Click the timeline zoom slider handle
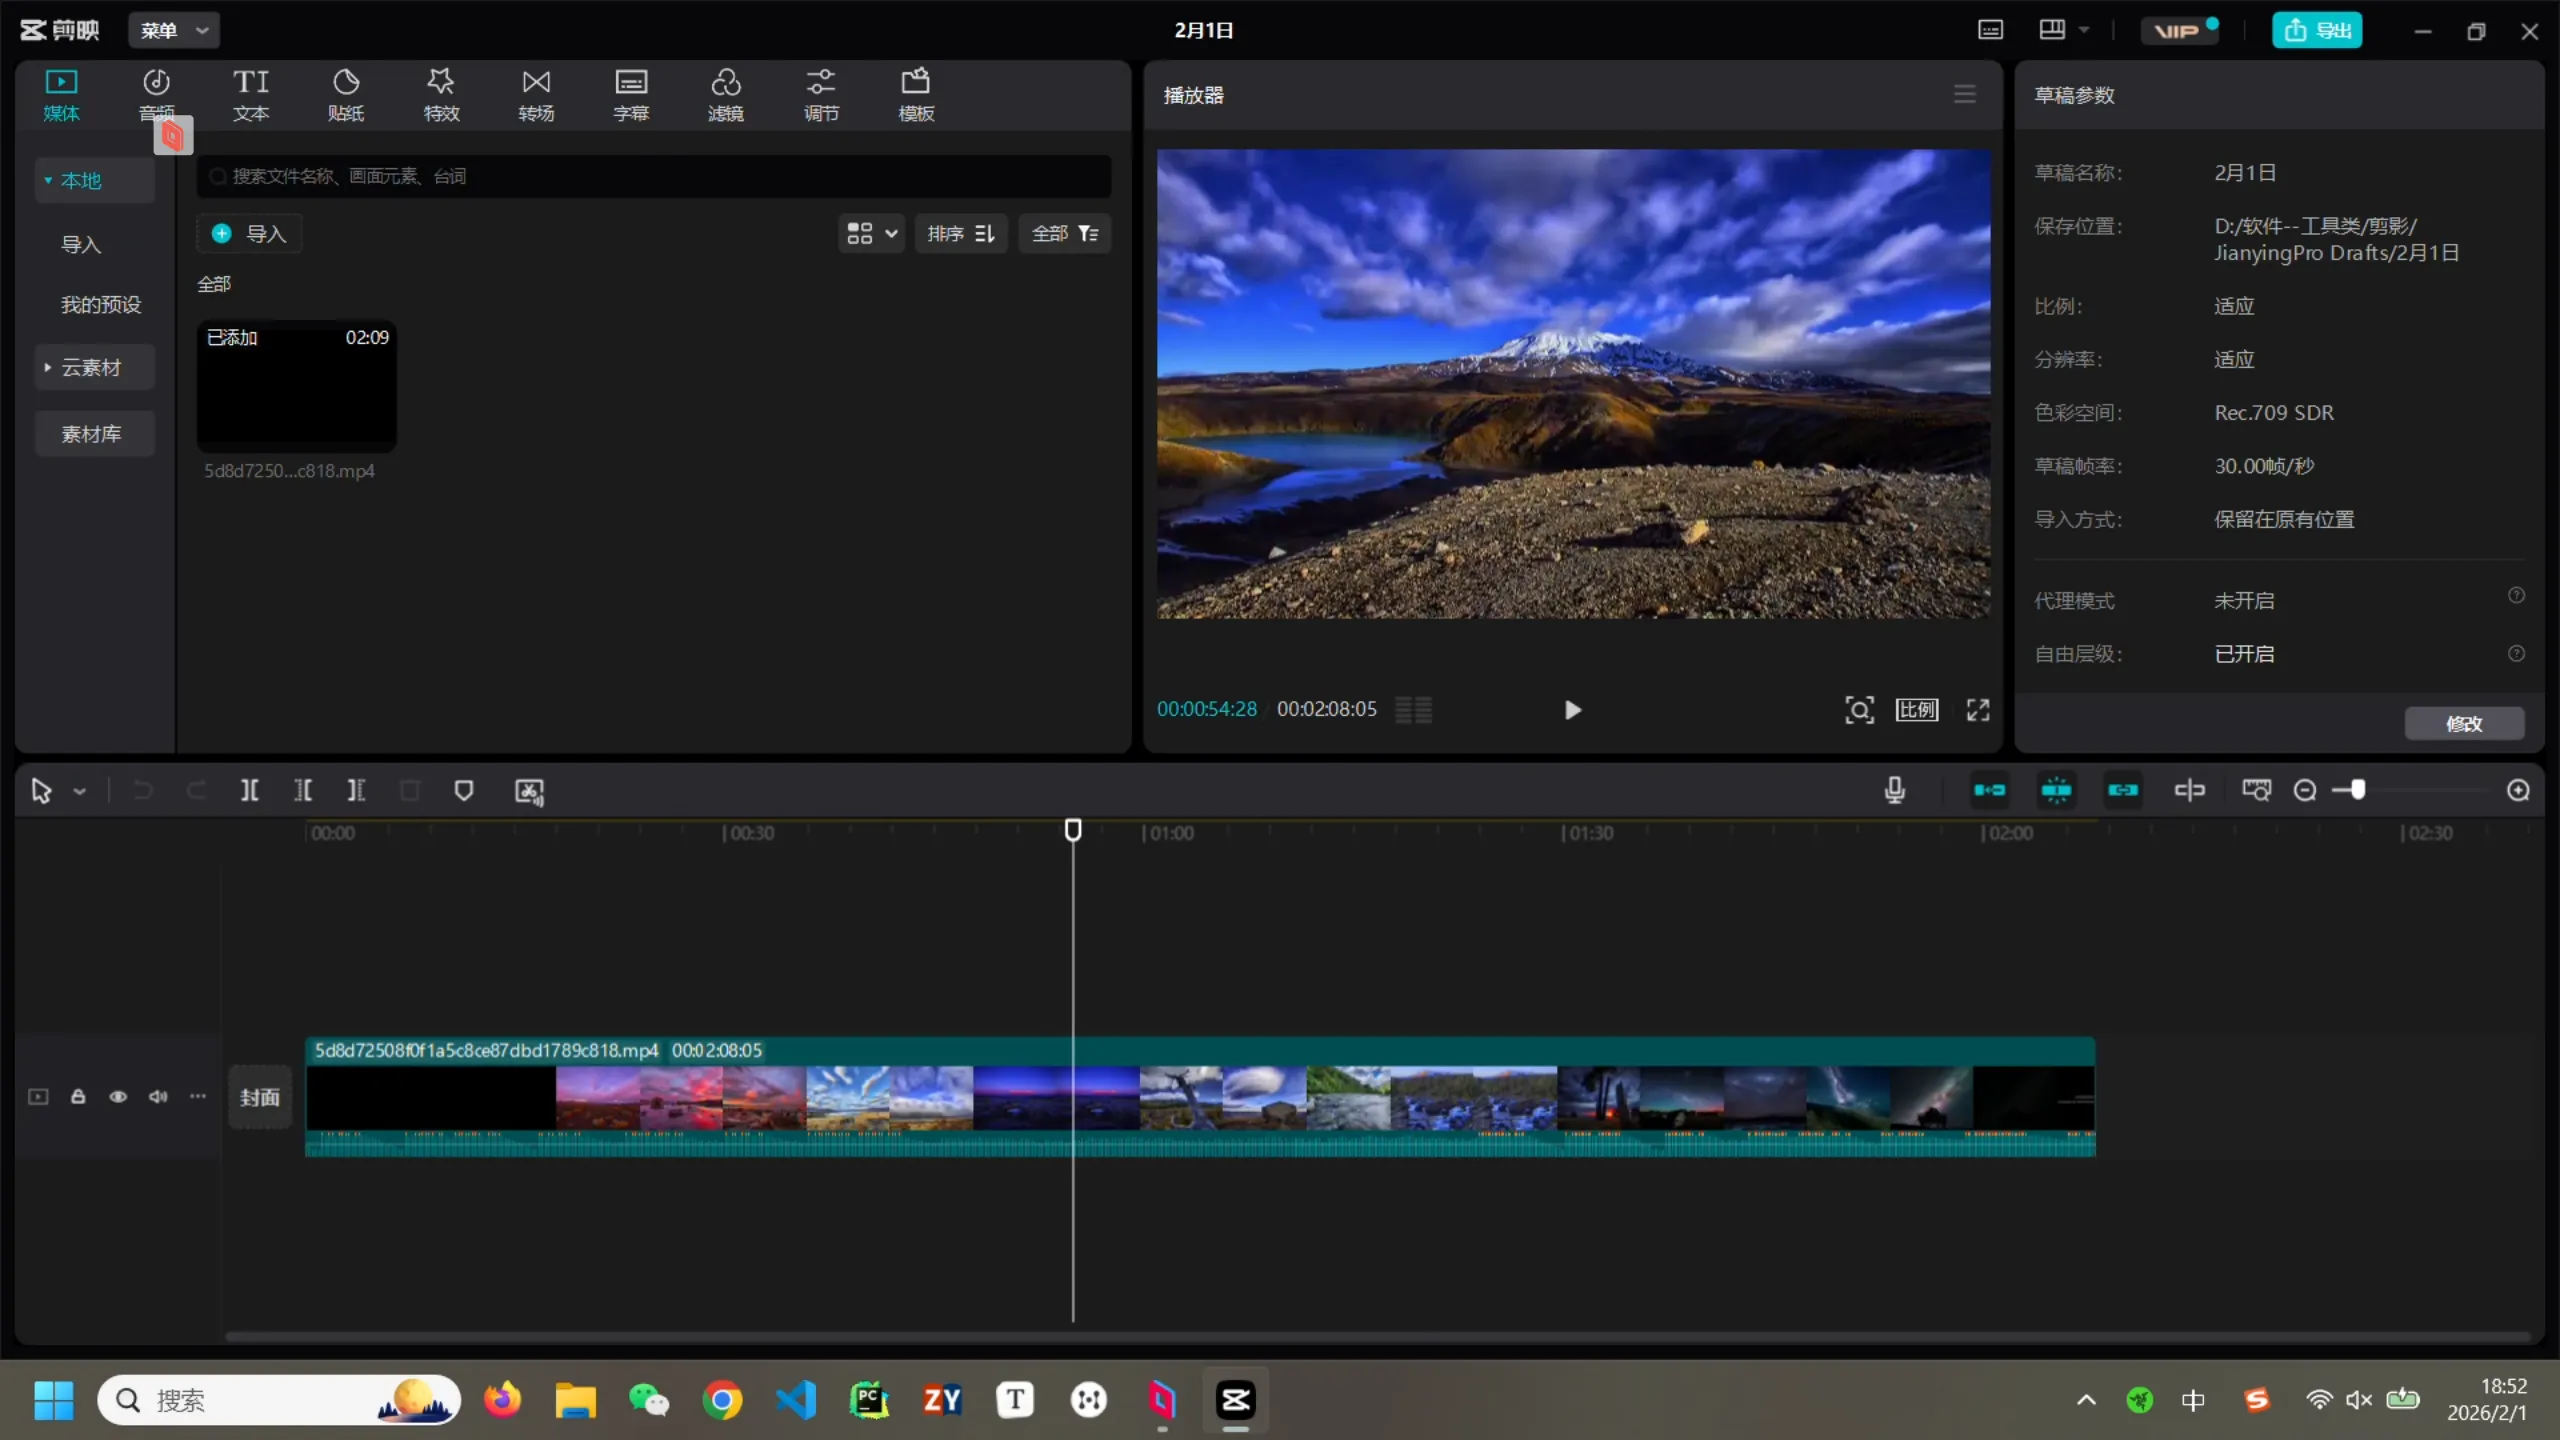Image resolution: width=2560 pixels, height=1440 pixels. (x=2358, y=791)
